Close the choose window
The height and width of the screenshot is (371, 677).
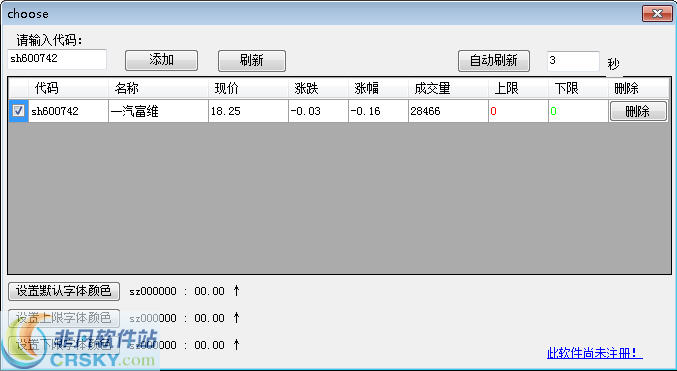657,13
